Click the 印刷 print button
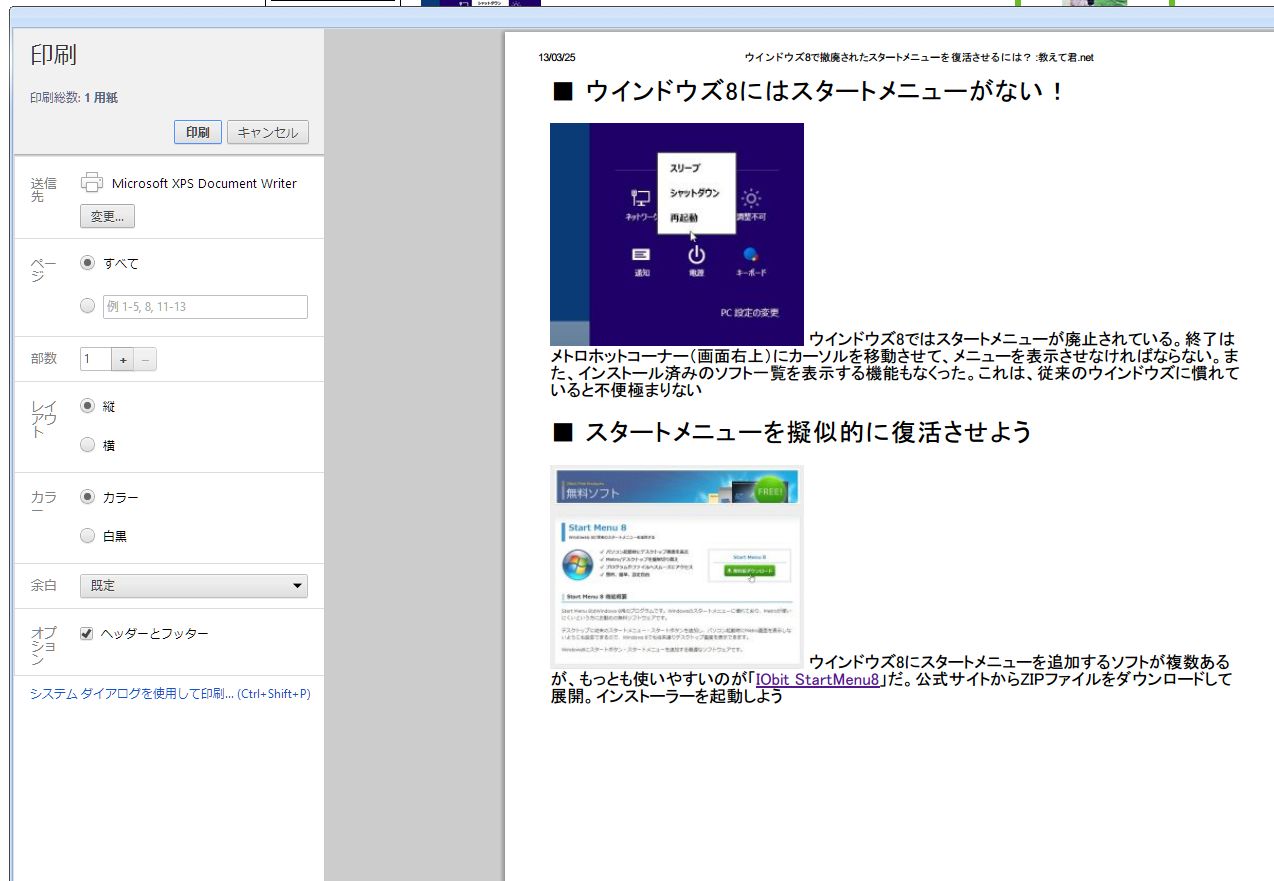1274x881 pixels. click(x=197, y=132)
